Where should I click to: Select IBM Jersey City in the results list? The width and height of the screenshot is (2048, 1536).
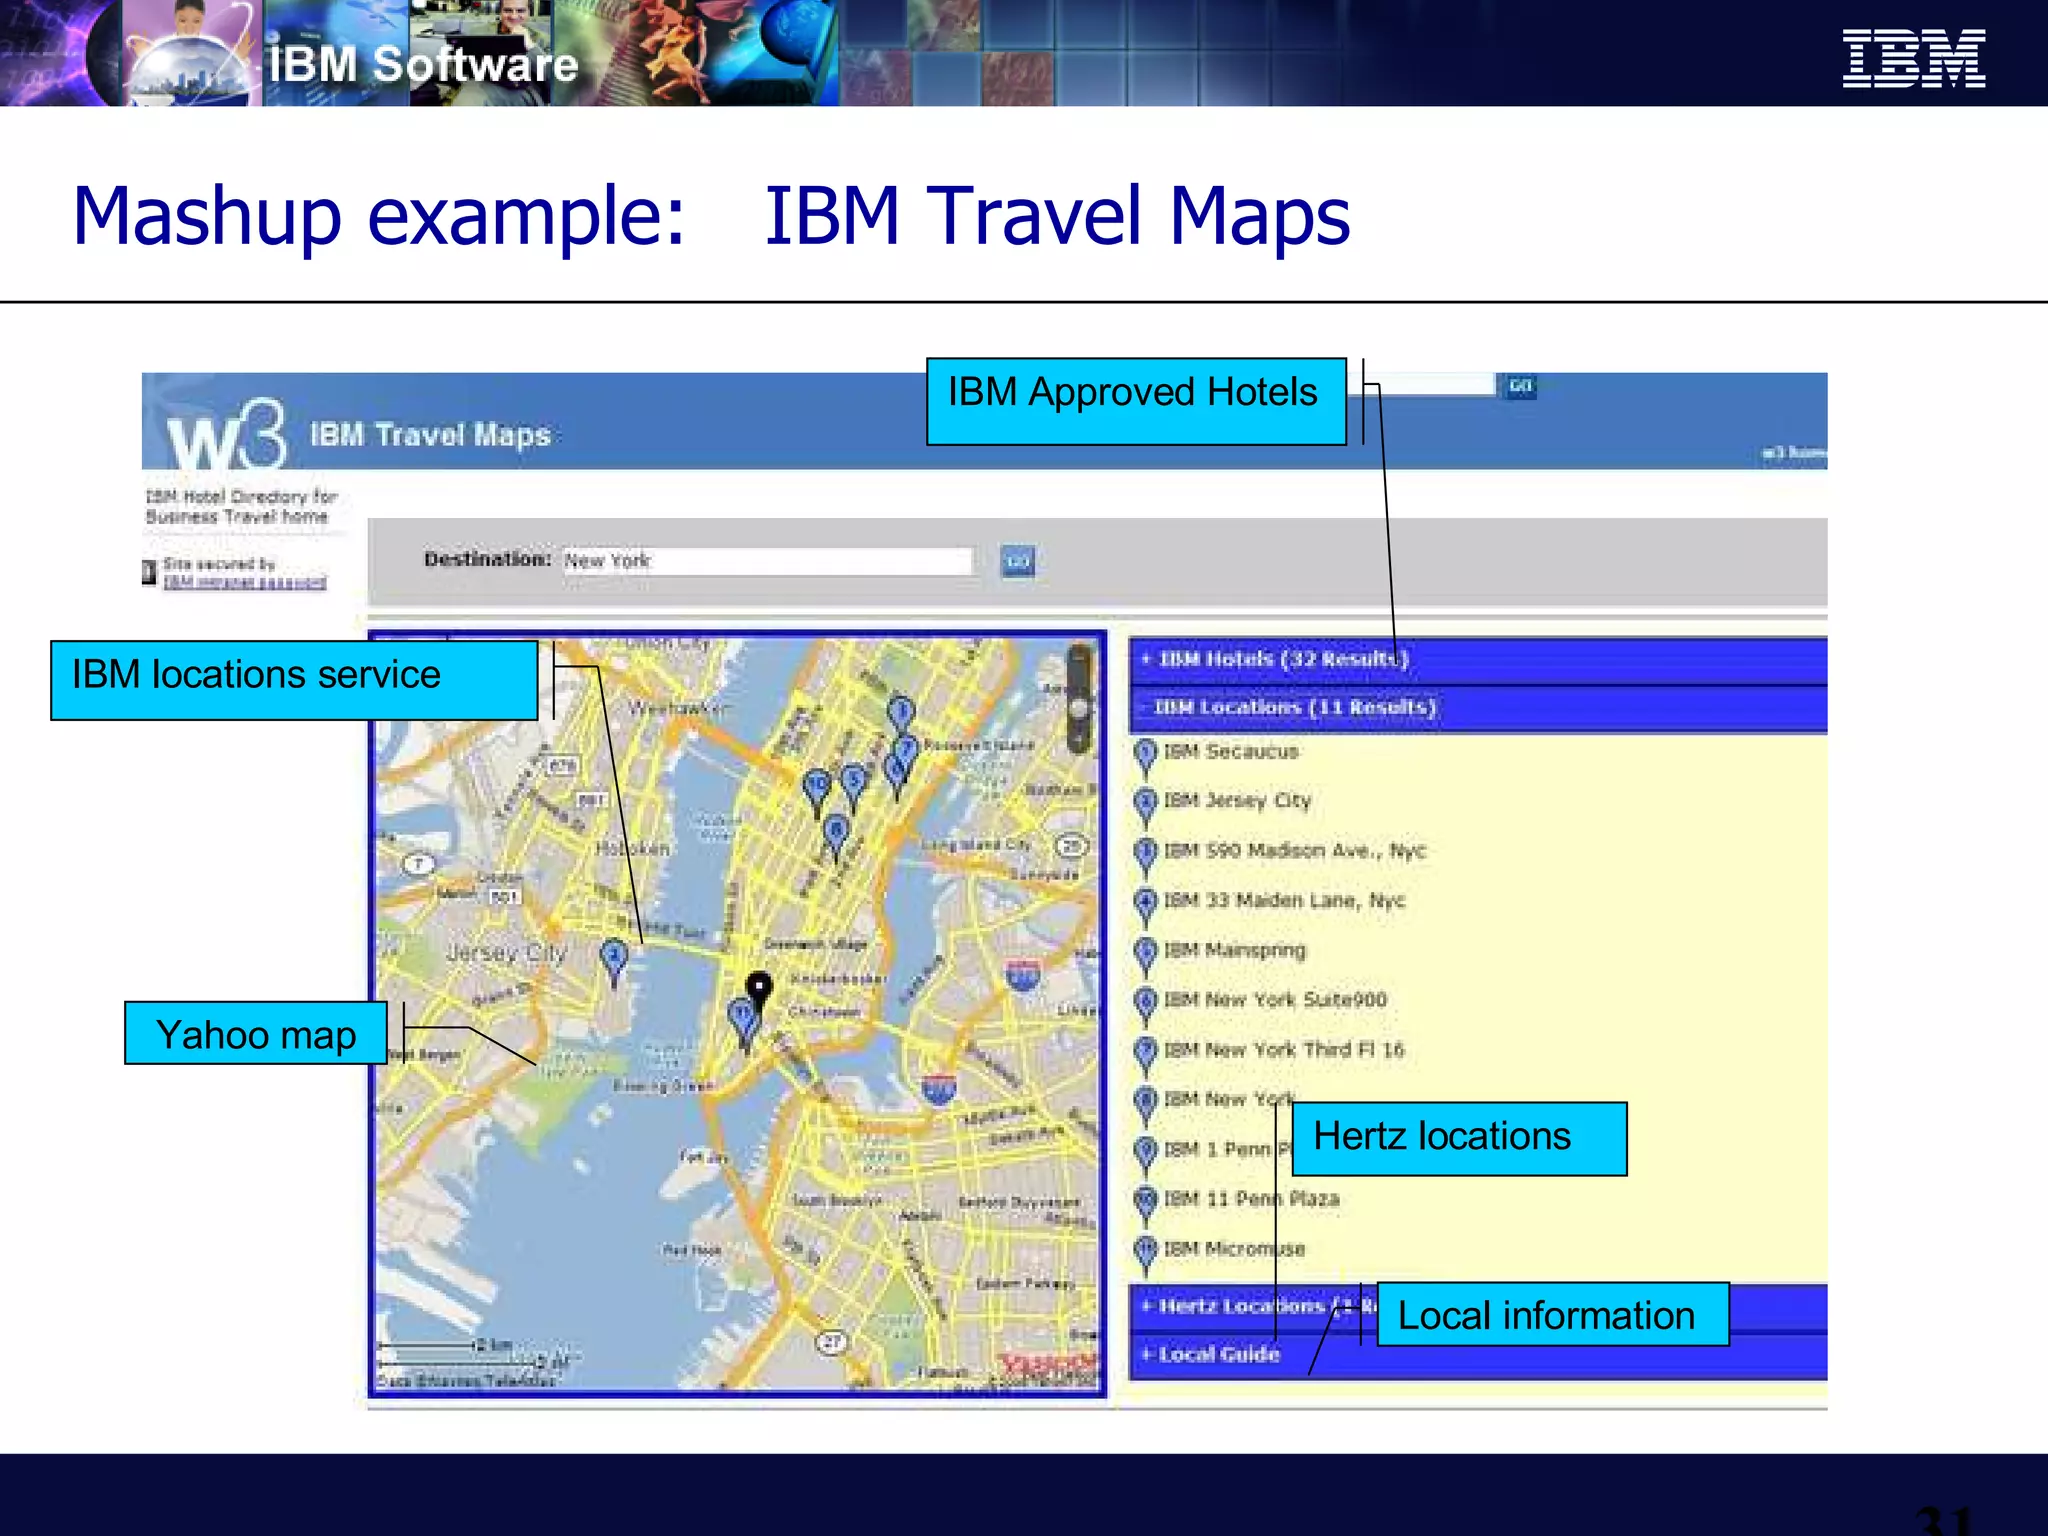1237,800
